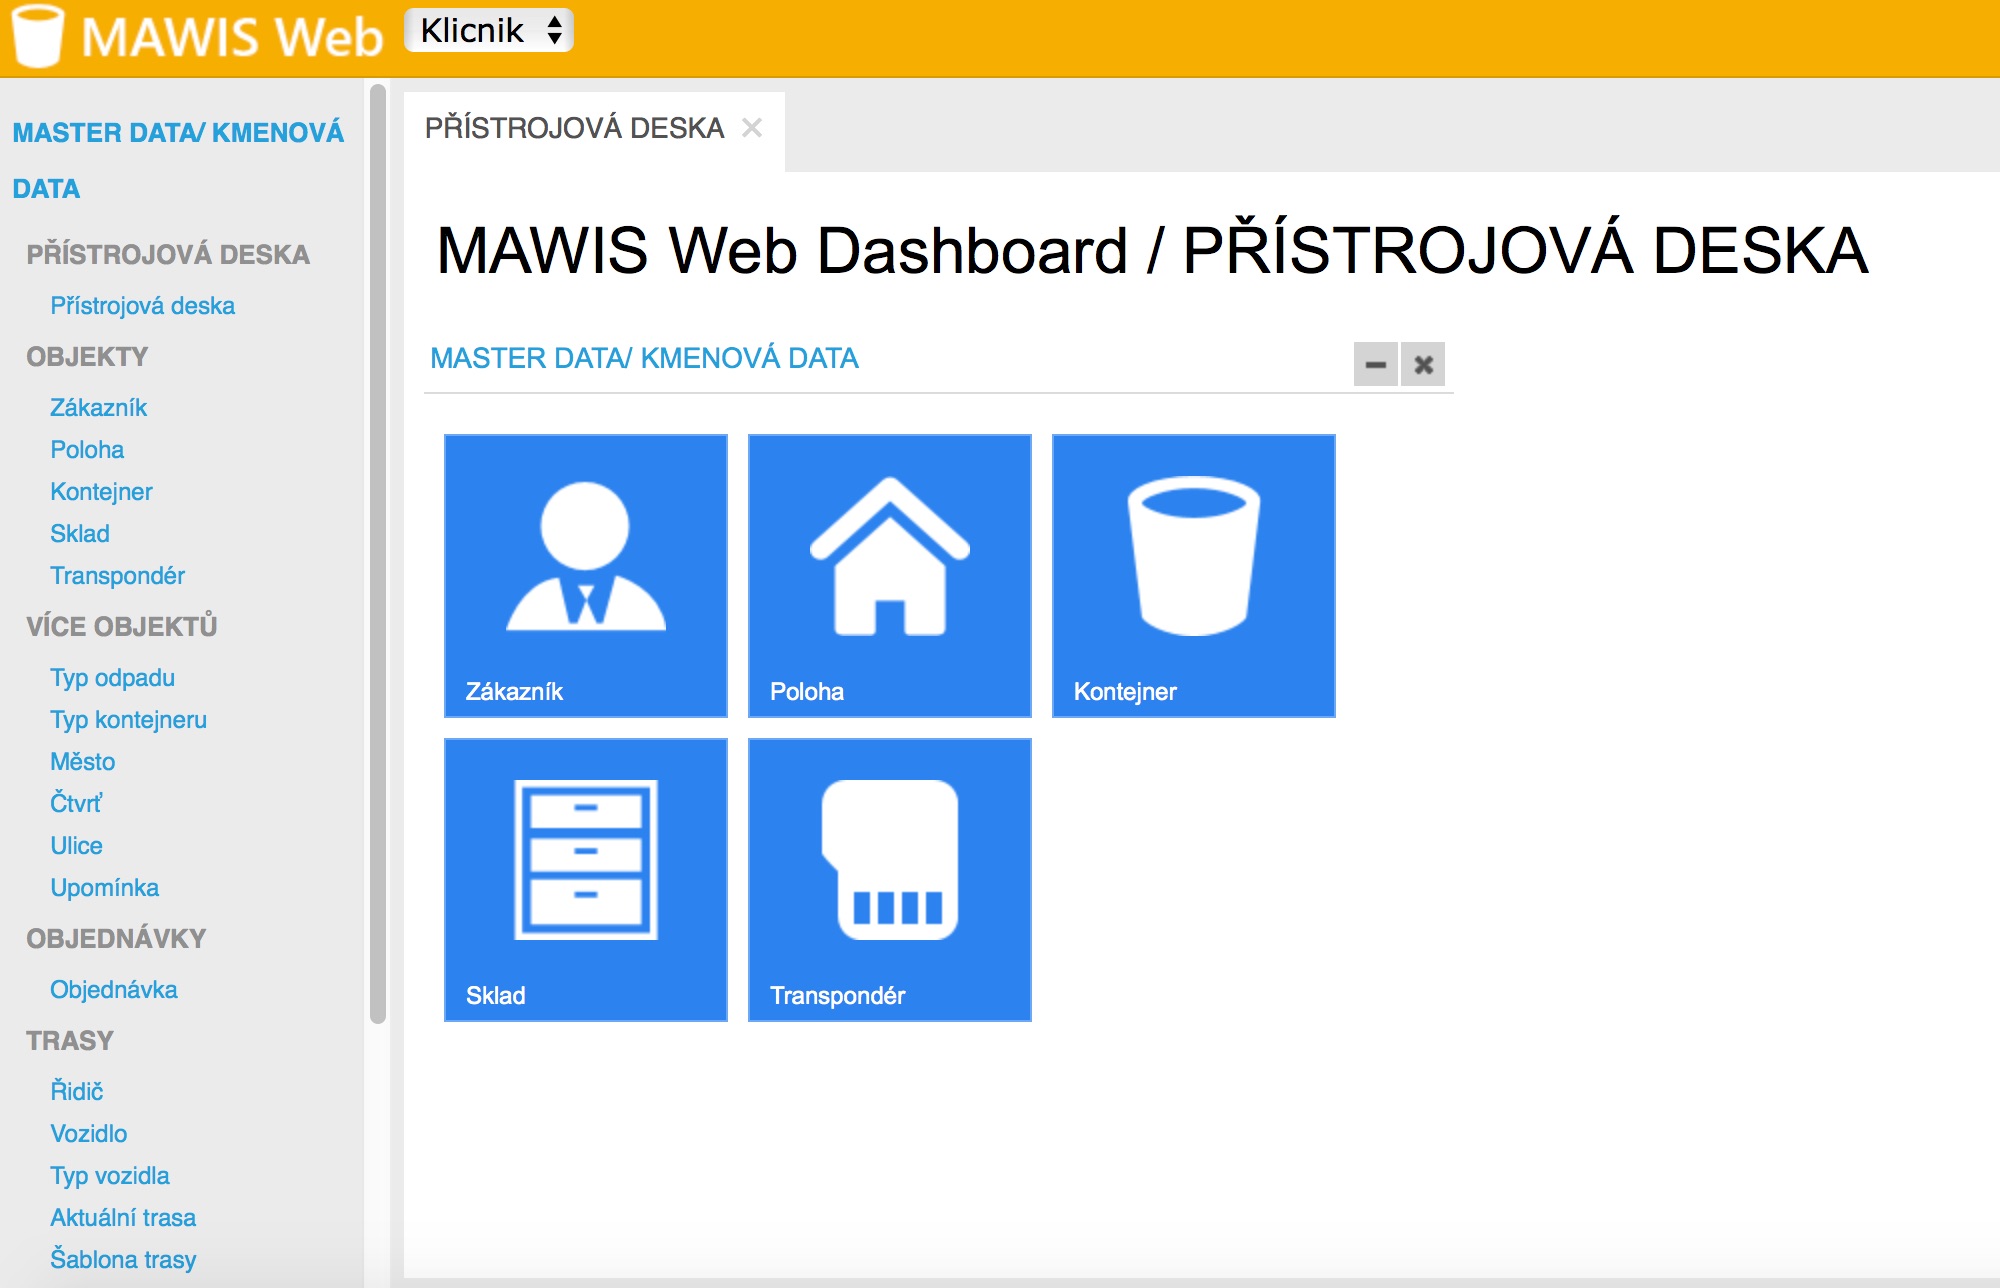Open the Vozidlo link
The image size is (2000, 1288).
point(89,1134)
